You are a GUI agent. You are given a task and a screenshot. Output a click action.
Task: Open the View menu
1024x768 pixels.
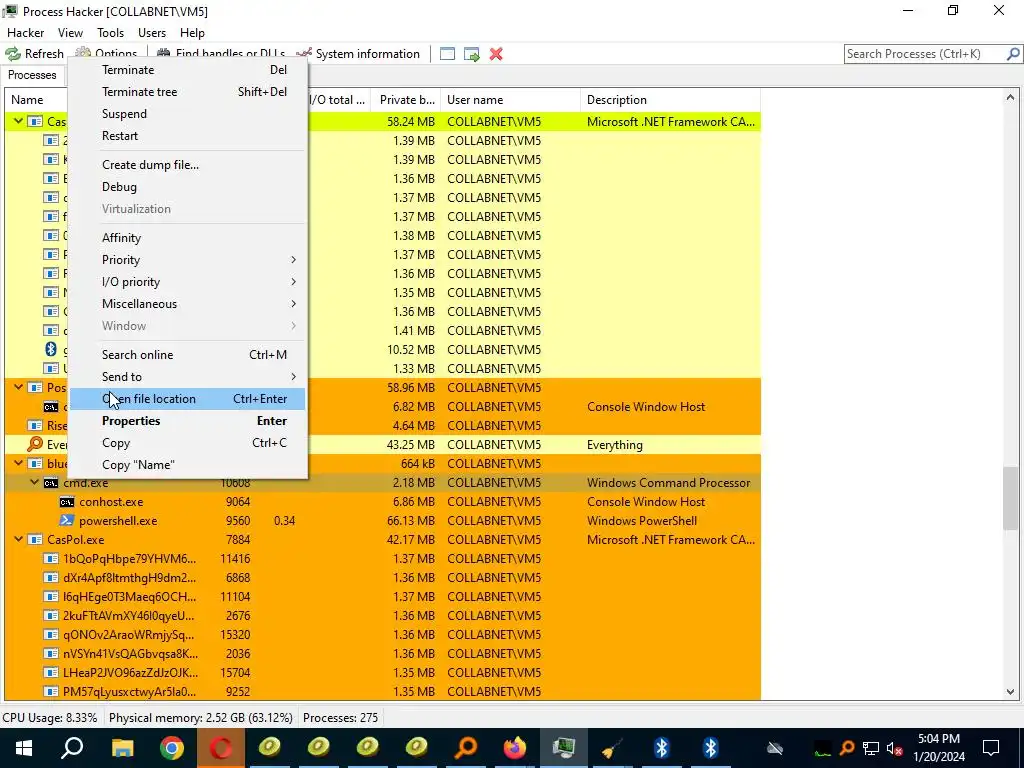[x=70, y=33]
